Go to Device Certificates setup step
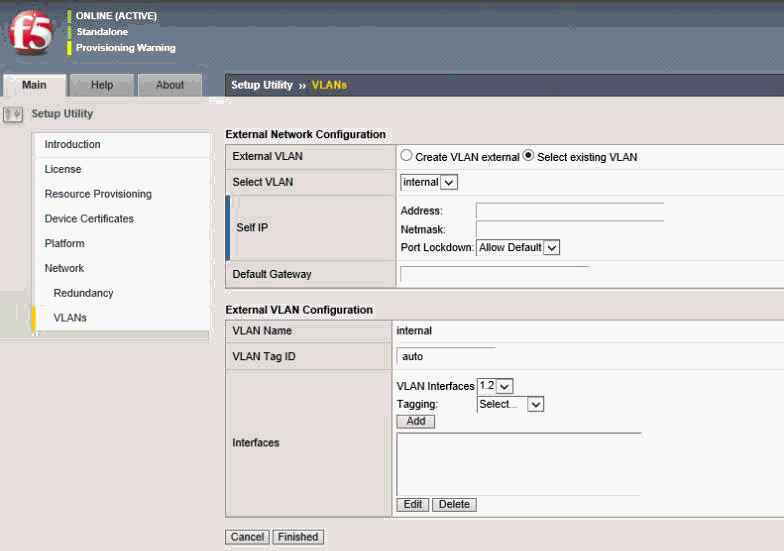The width and height of the screenshot is (784, 551). tap(89, 219)
